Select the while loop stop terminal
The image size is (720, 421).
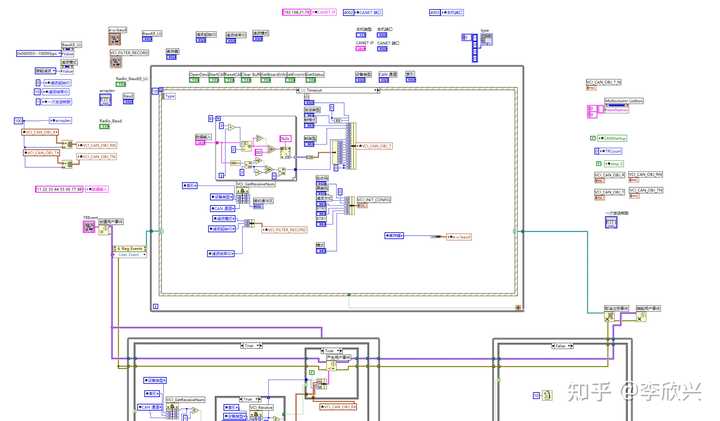518,307
